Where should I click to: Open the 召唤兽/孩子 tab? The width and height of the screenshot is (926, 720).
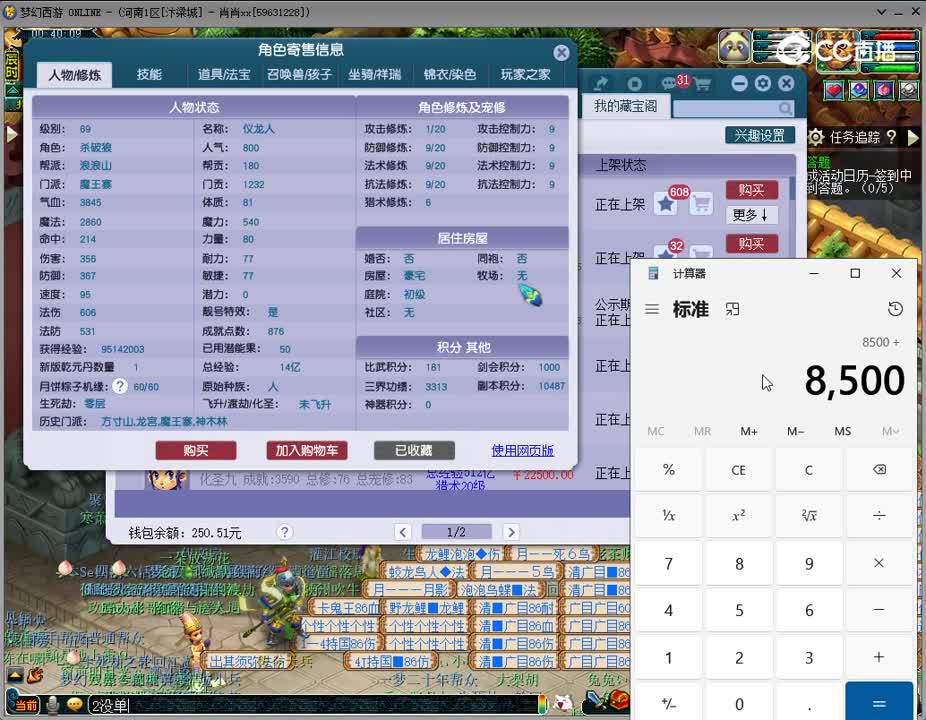click(x=299, y=74)
